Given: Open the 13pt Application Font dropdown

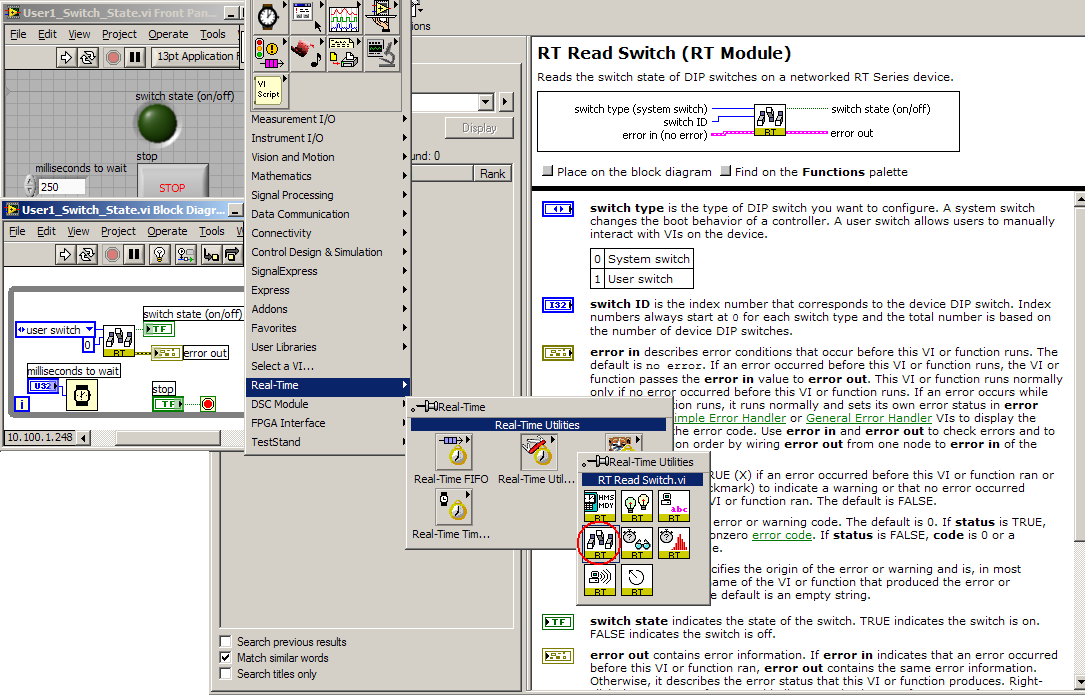Looking at the screenshot, I should [x=197, y=57].
